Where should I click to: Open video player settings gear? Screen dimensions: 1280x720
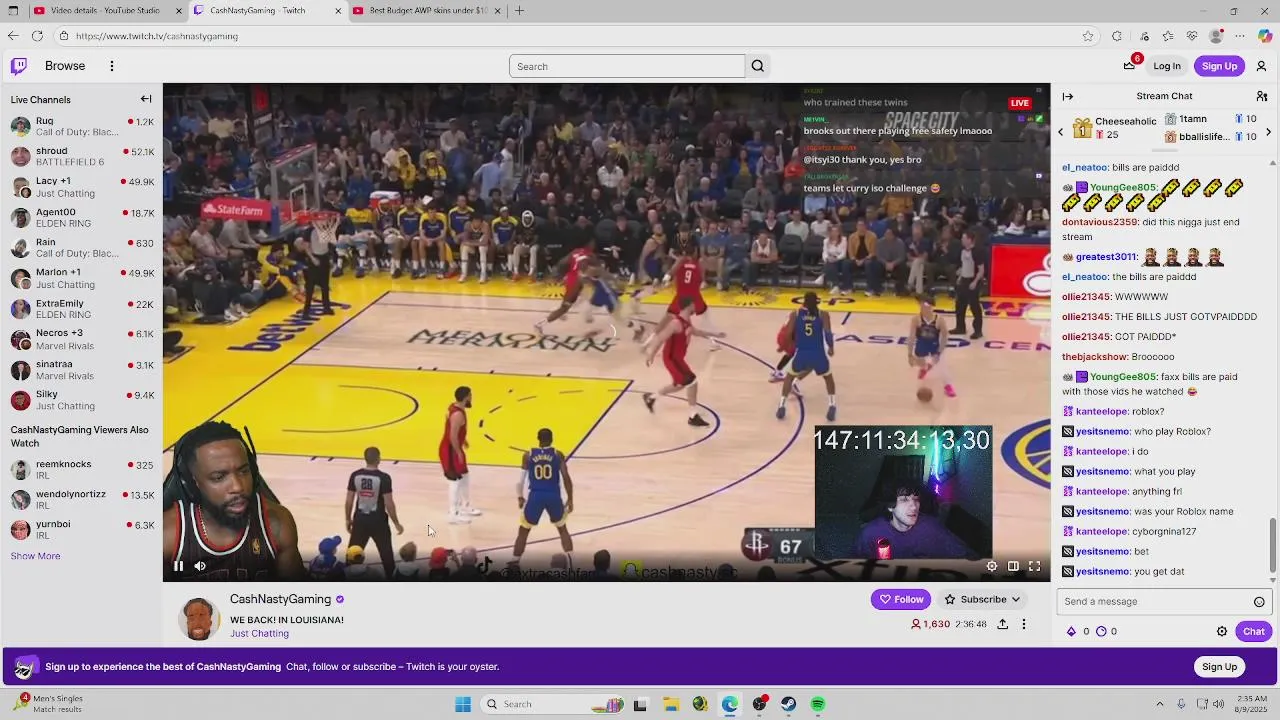coord(991,566)
